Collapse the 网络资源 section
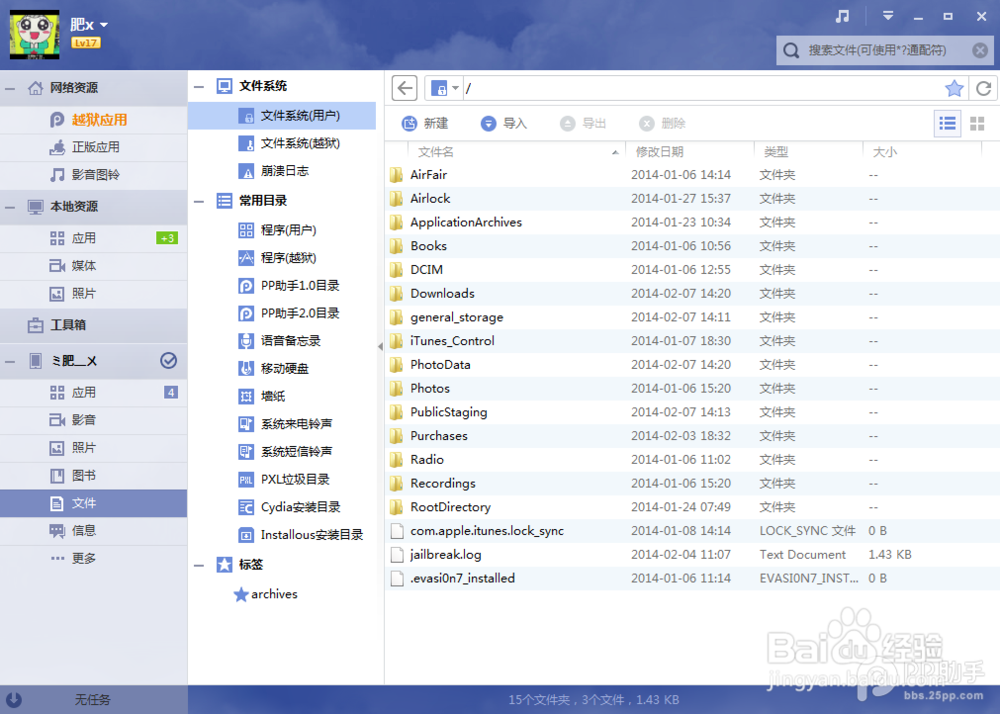 point(10,88)
